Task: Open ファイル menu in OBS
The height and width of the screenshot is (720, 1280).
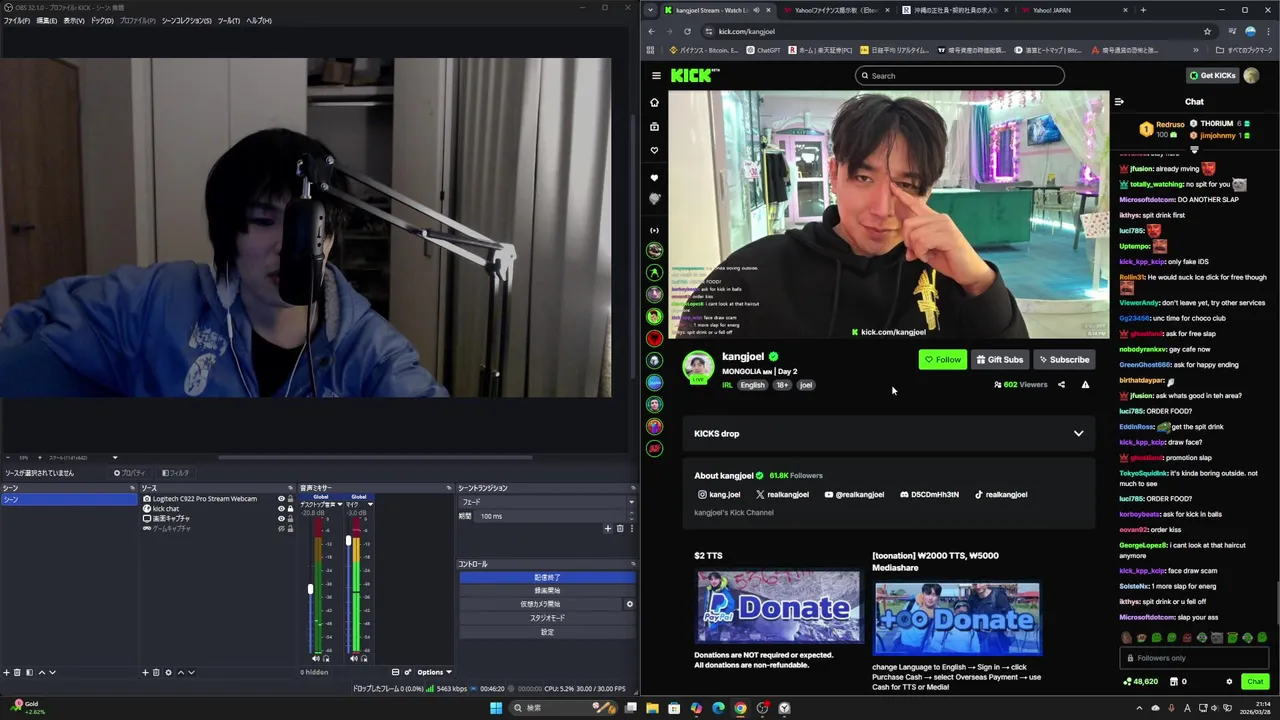Action: (x=15, y=21)
